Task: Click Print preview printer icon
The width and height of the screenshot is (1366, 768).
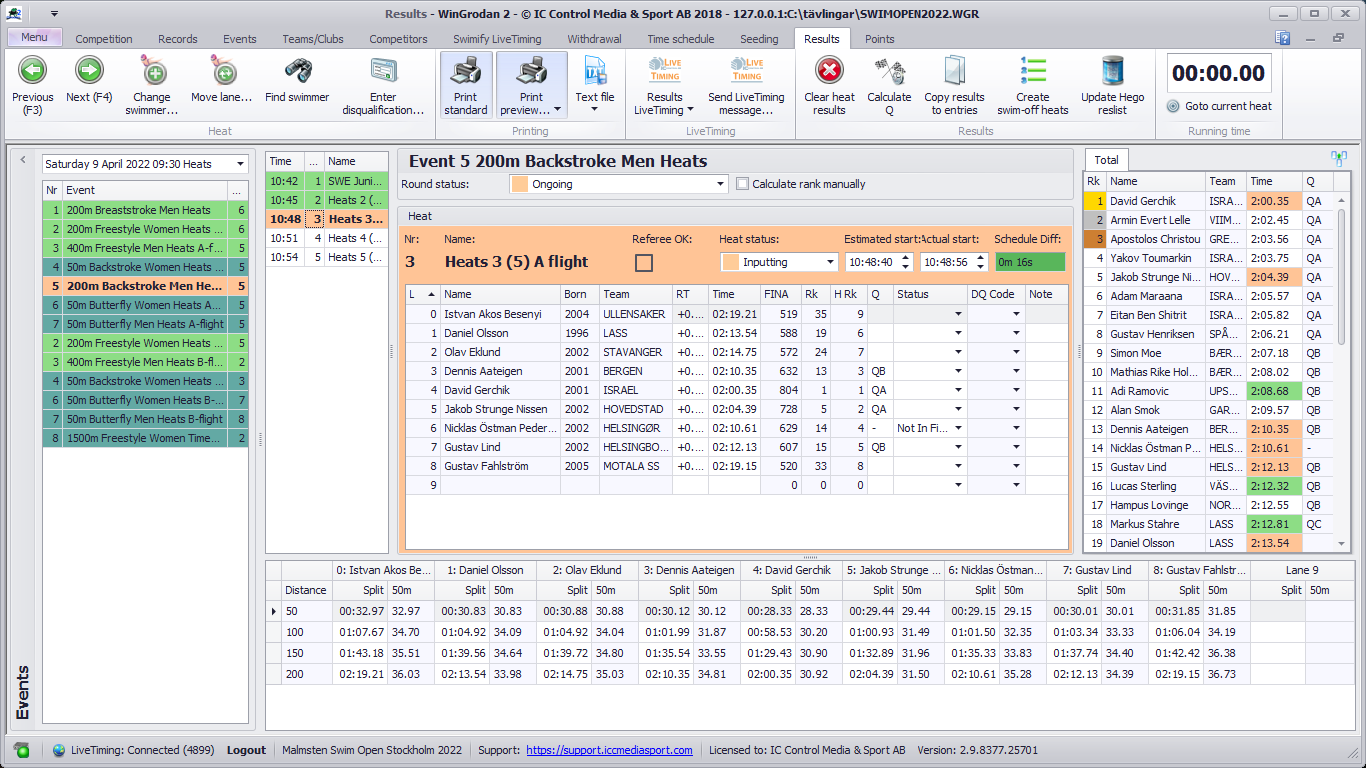Action: click(532, 72)
